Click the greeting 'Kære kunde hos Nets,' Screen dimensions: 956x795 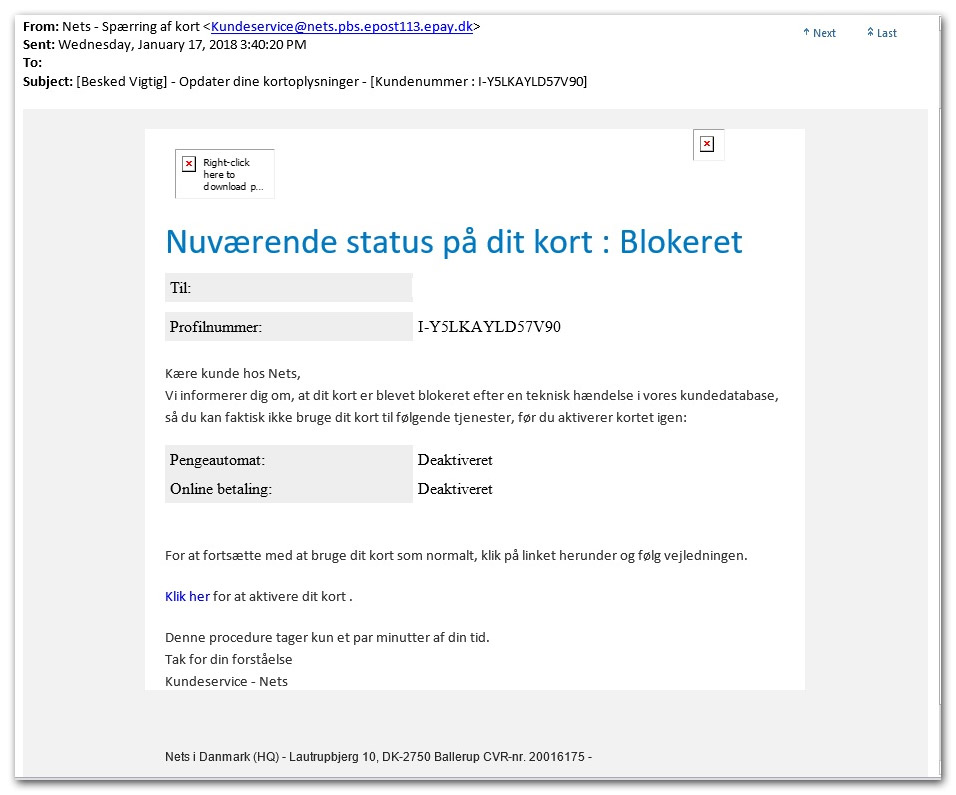[233, 373]
